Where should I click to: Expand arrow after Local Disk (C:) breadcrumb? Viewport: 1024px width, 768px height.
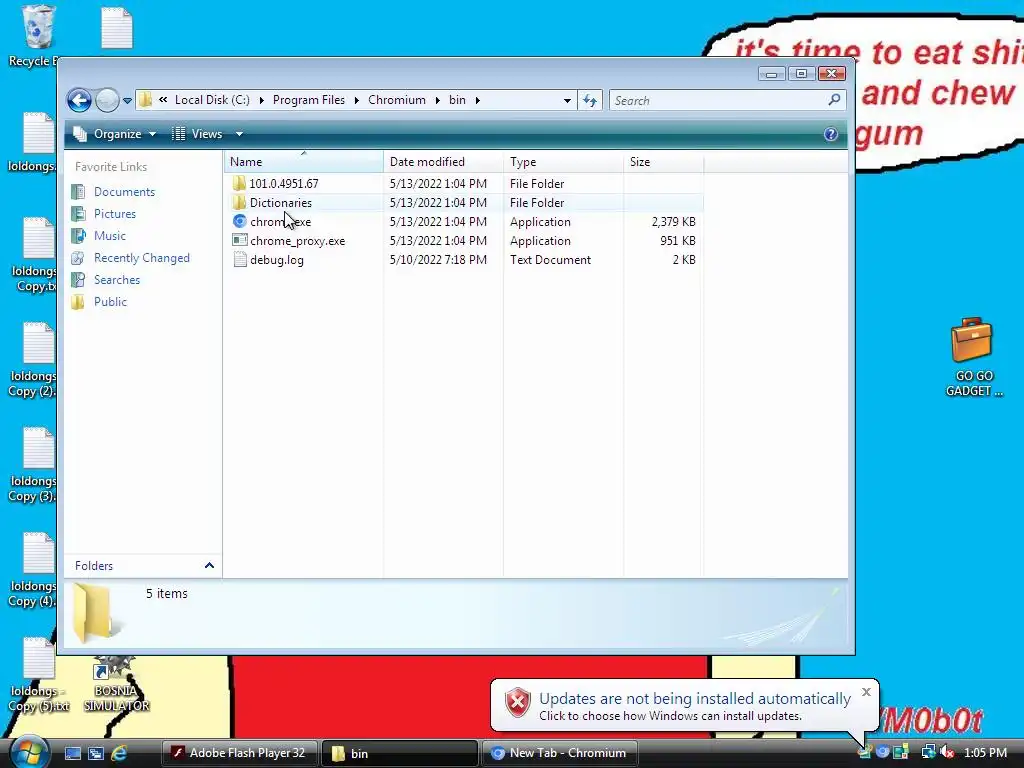coord(261,100)
